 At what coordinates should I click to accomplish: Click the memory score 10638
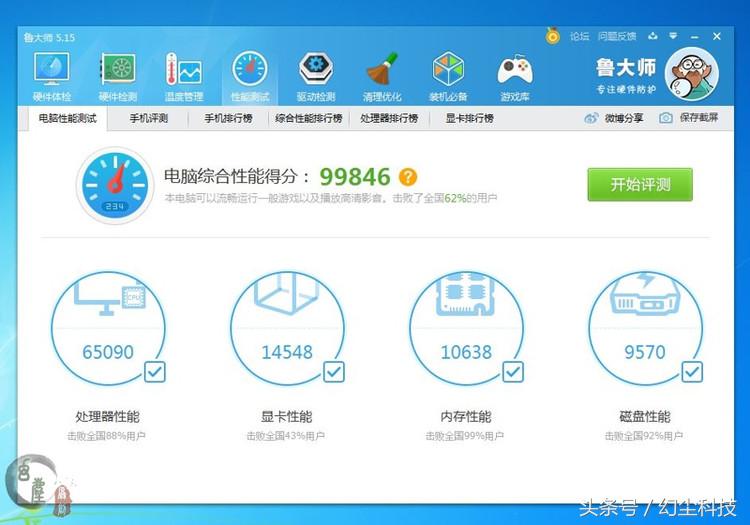(x=466, y=352)
